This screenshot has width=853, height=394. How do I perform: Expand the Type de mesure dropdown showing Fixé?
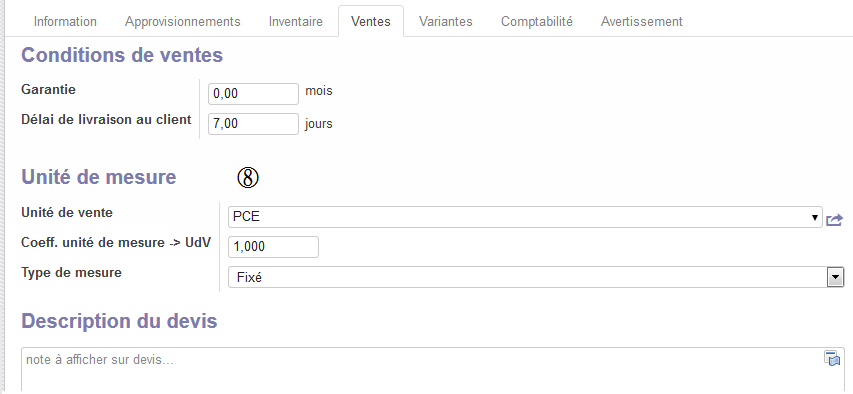[536, 277]
